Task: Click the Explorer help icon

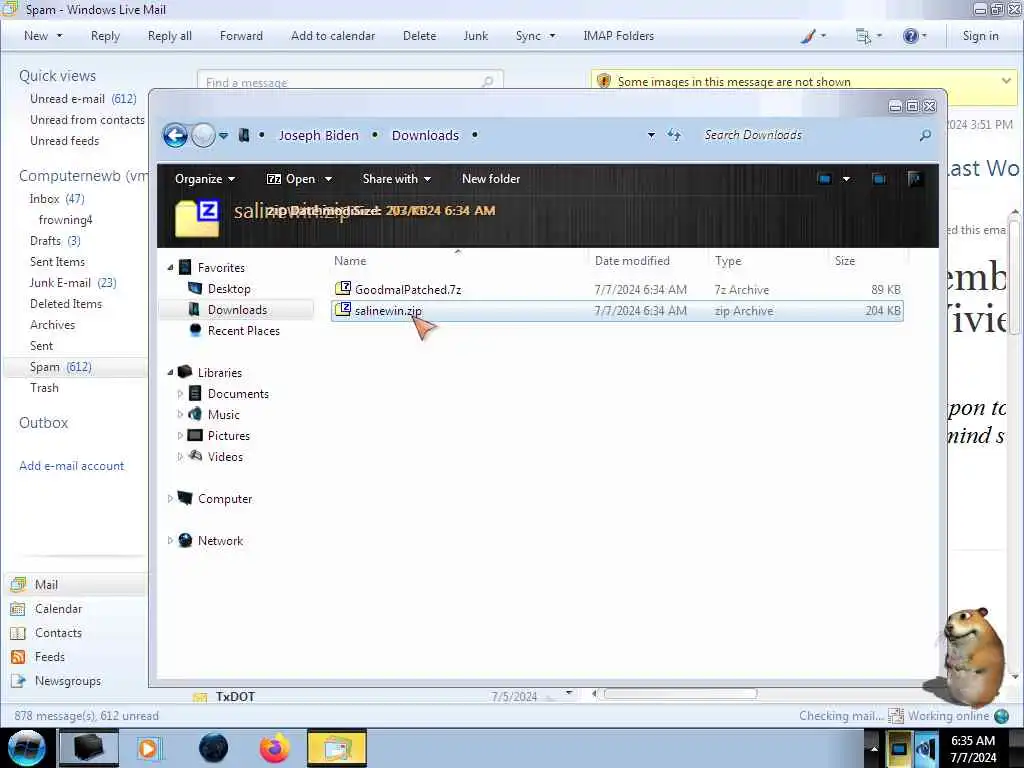Action: coord(915,179)
